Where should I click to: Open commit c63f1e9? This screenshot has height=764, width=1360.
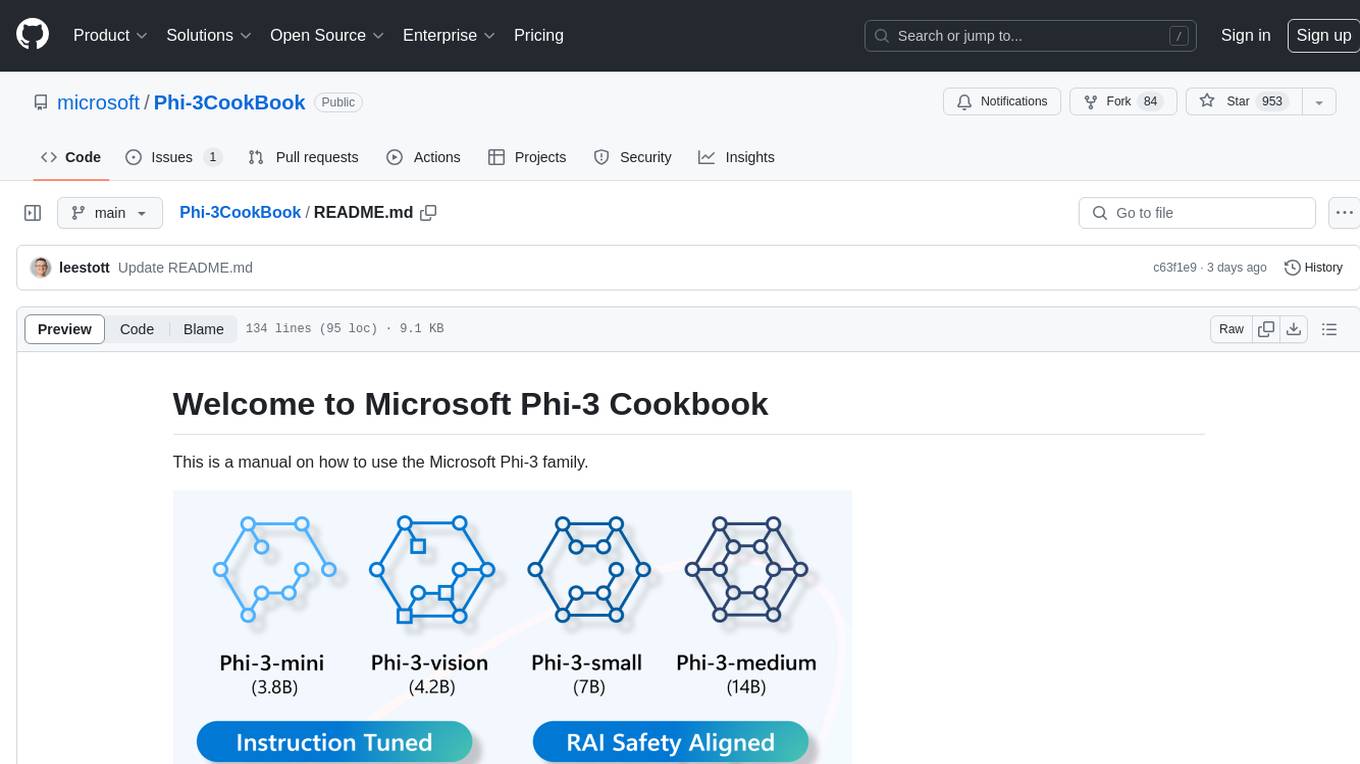pos(1175,268)
